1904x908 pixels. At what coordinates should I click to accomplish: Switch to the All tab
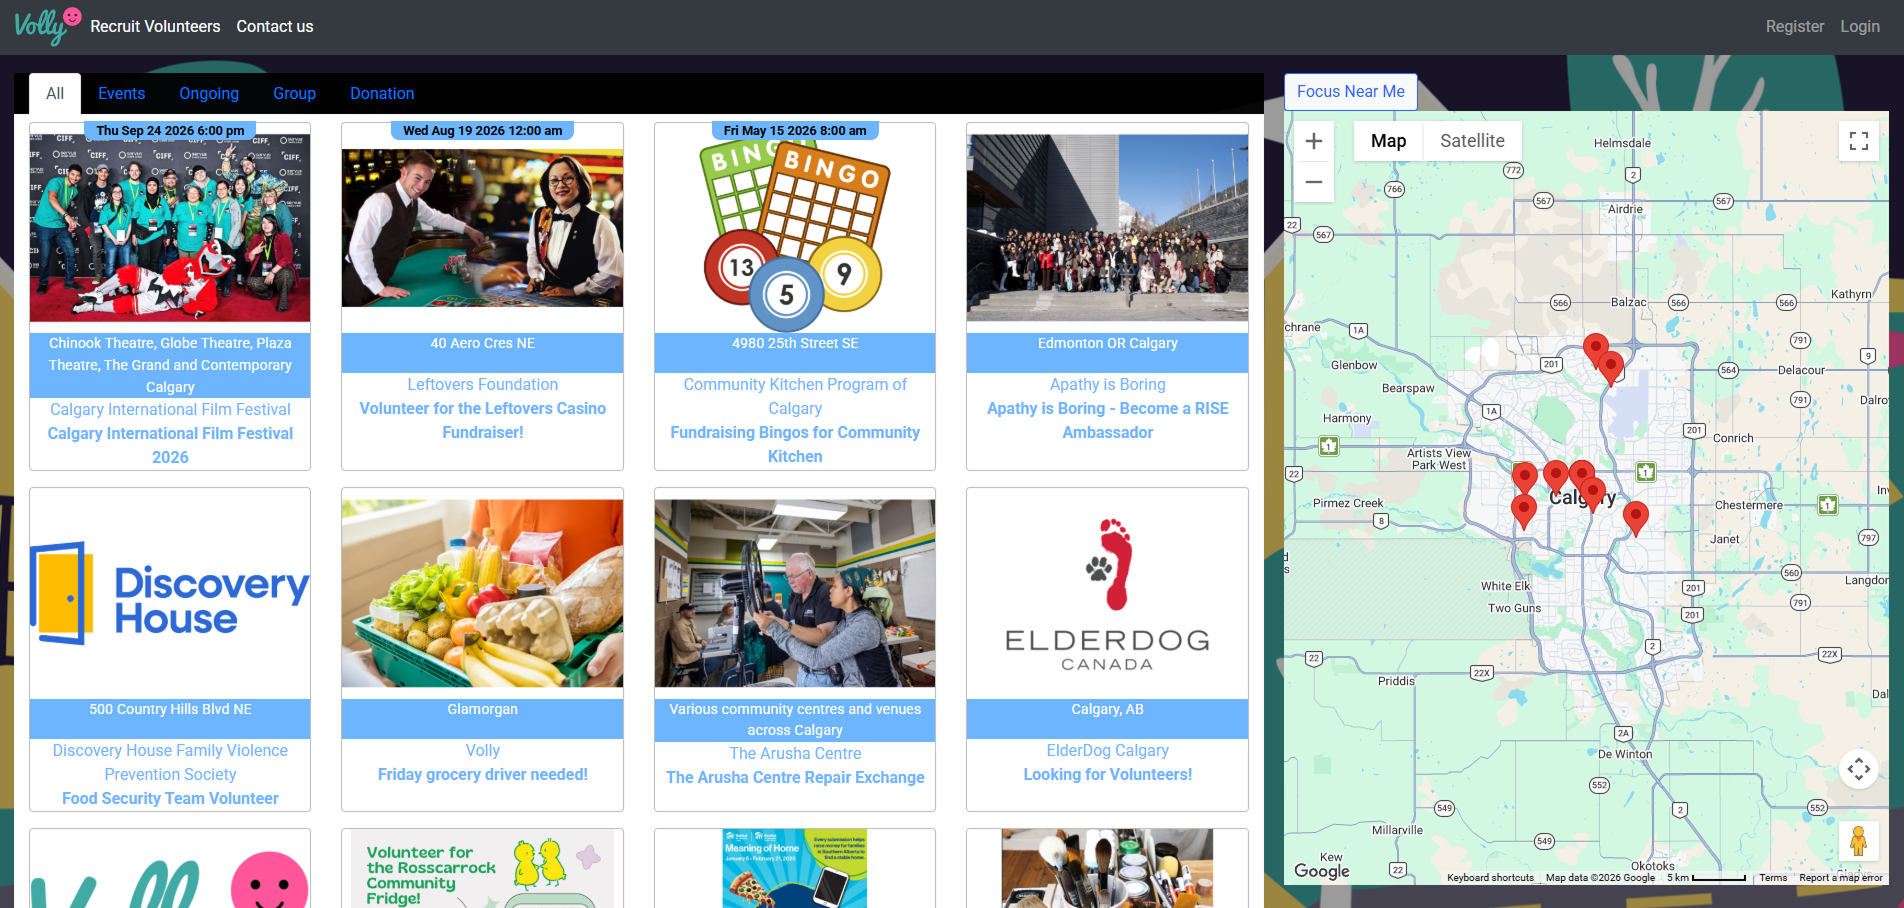55,93
